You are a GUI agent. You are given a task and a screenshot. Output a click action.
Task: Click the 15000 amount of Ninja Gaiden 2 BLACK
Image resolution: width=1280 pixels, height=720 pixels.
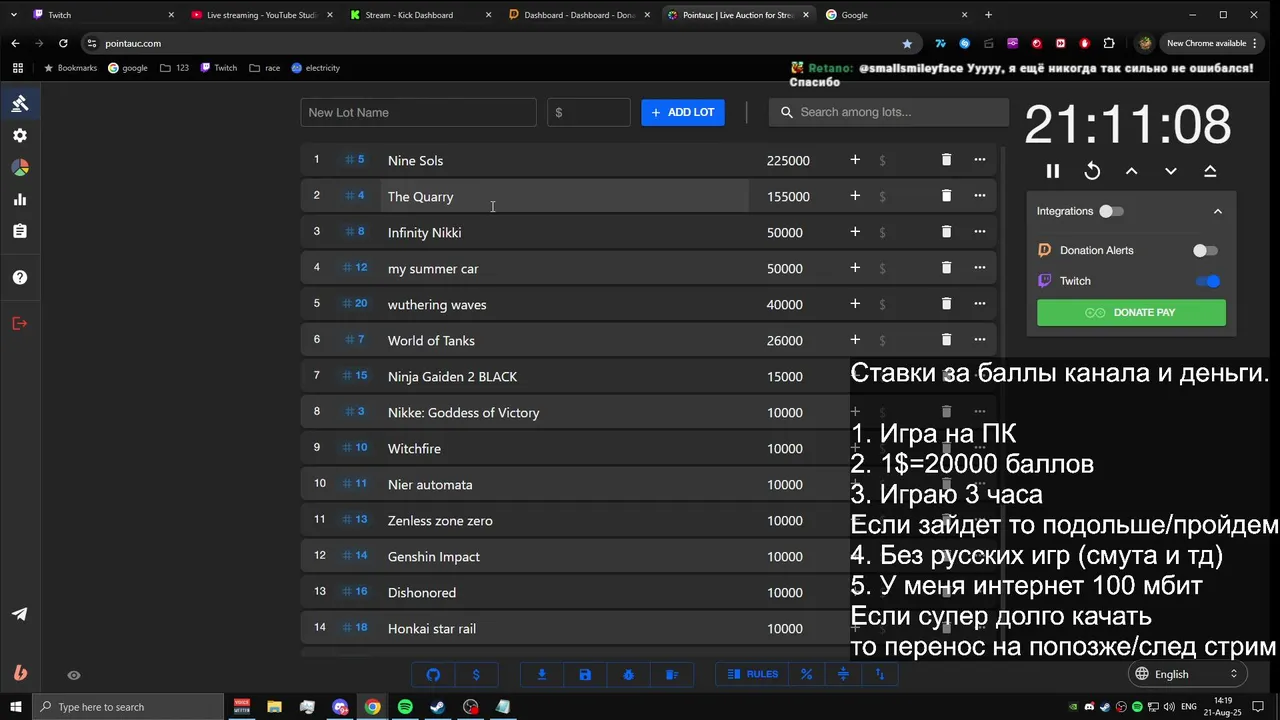point(785,376)
